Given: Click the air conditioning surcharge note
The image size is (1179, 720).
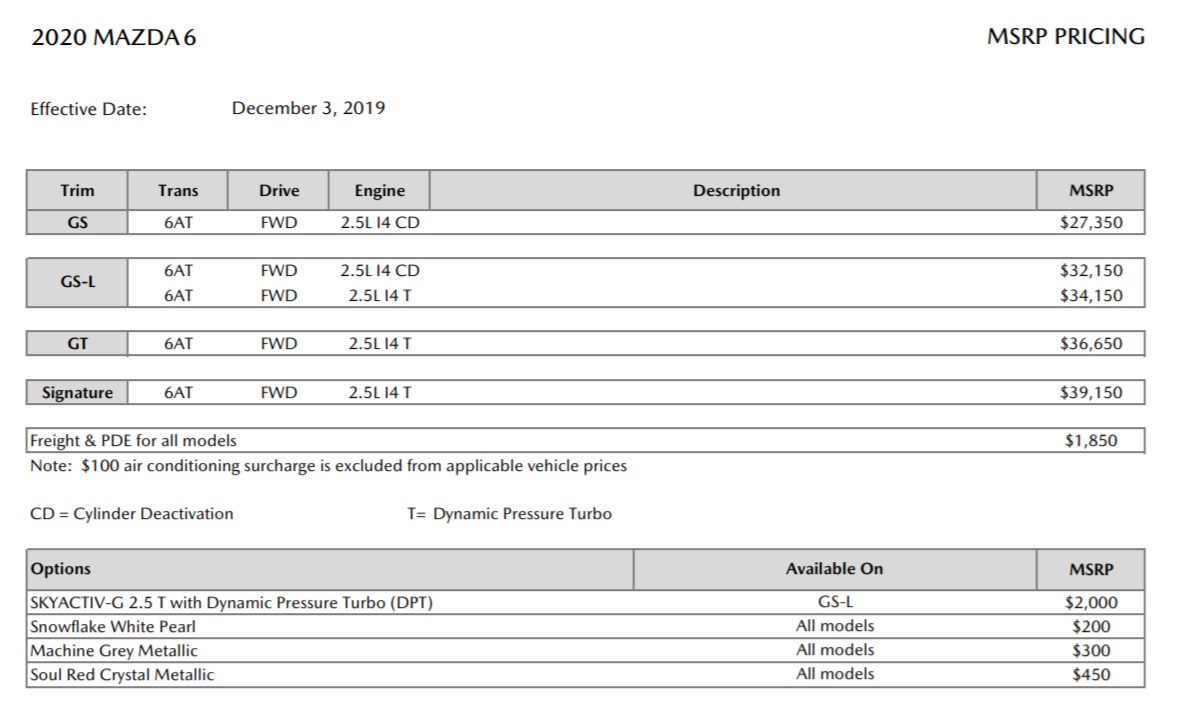Looking at the screenshot, I should coord(329,466).
